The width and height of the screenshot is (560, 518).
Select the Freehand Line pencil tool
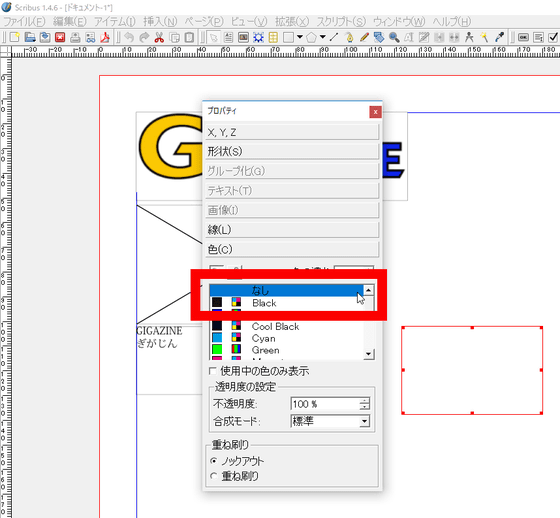coord(364,37)
